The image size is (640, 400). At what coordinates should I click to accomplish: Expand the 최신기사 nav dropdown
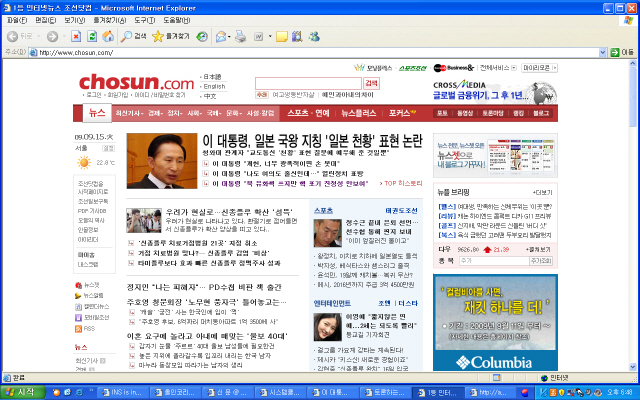(129, 113)
